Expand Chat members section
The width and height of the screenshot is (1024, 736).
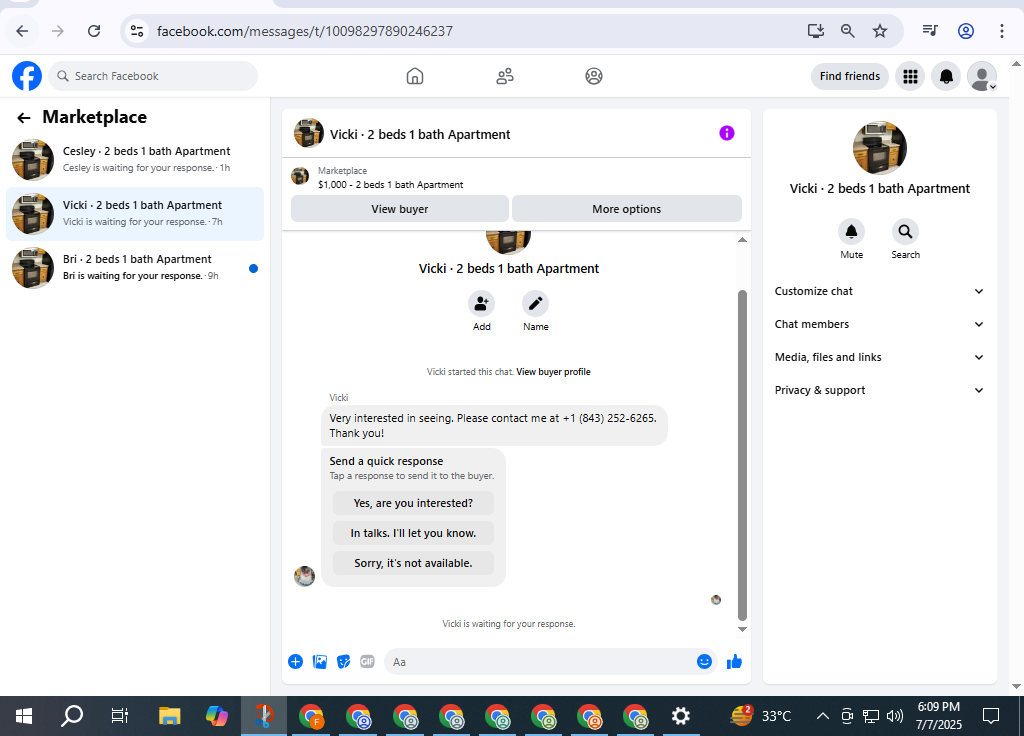click(x=879, y=325)
